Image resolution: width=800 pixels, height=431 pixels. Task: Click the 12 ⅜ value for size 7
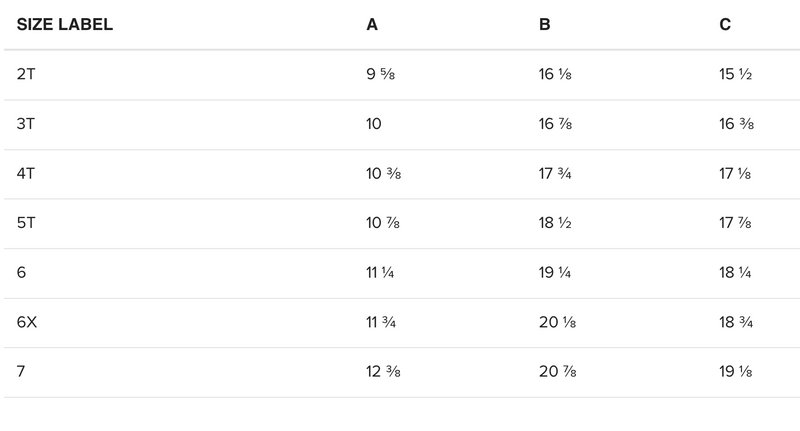(x=385, y=372)
